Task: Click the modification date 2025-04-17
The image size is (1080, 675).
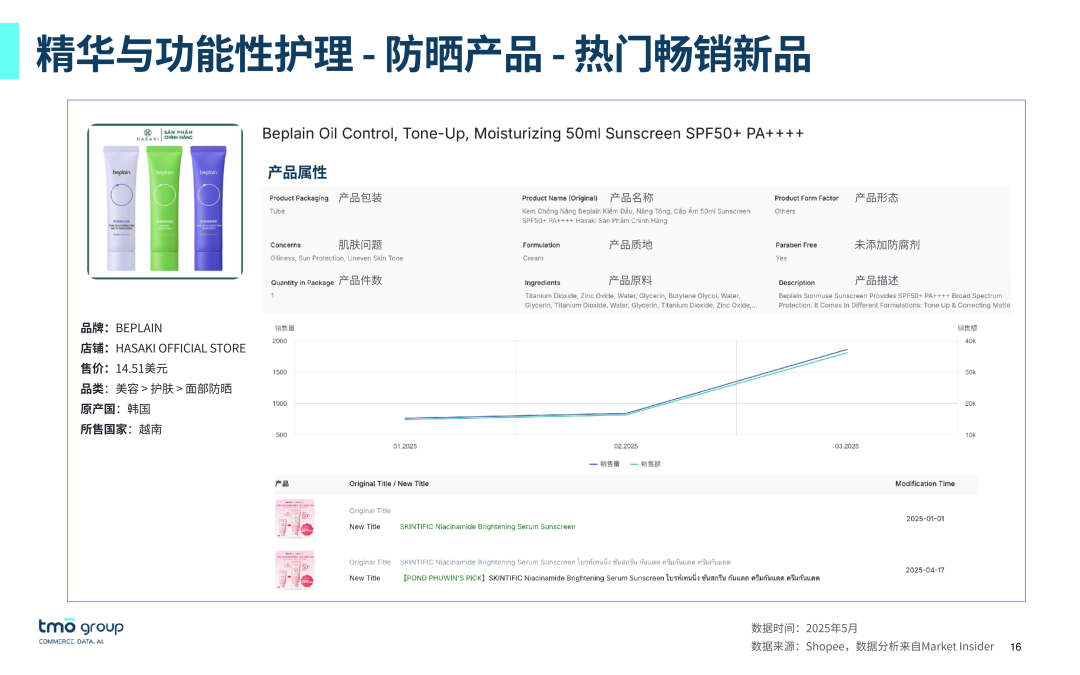Action: pyautogui.click(x=925, y=570)
